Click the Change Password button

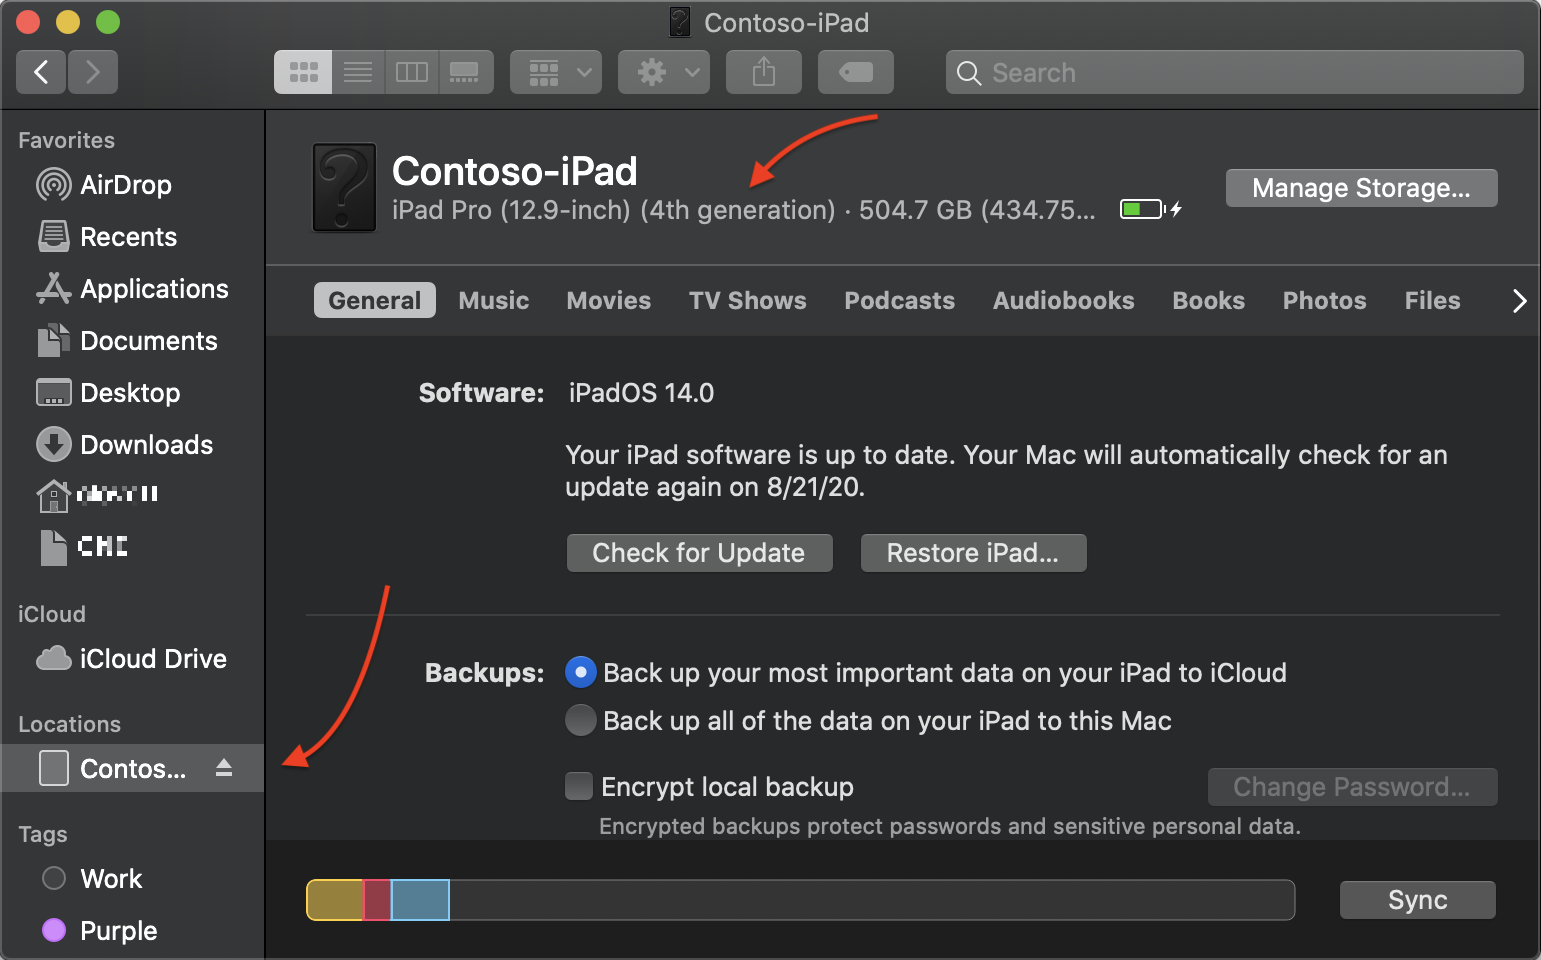[1352, 787]
